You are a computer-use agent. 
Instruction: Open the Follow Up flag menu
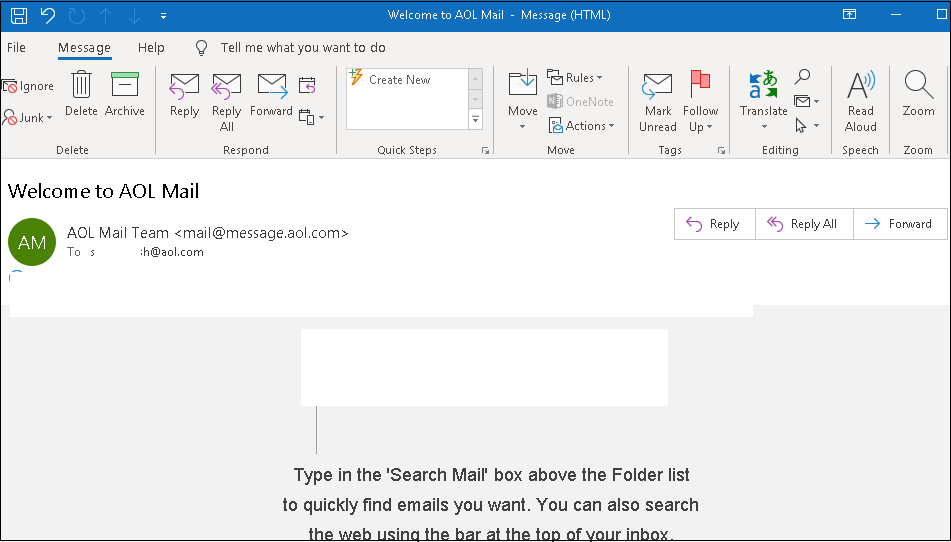[x=700, y=102]
